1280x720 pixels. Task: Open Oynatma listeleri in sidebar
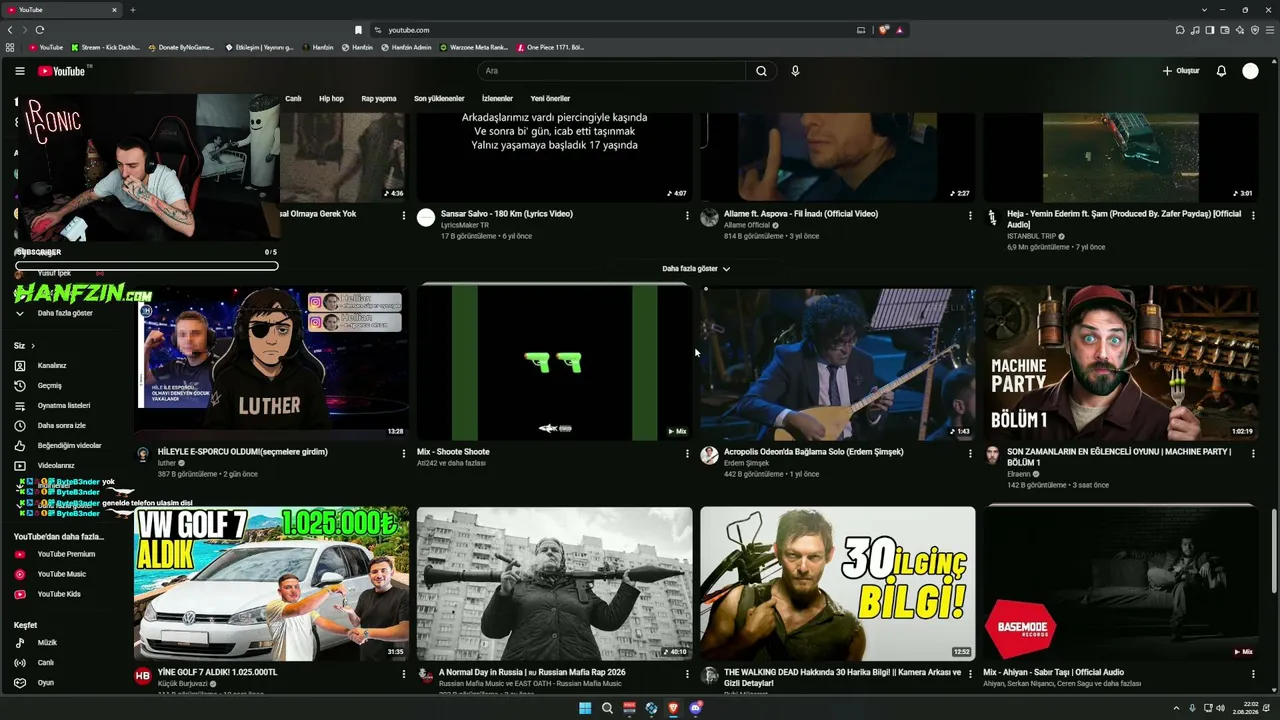point(64,406)
